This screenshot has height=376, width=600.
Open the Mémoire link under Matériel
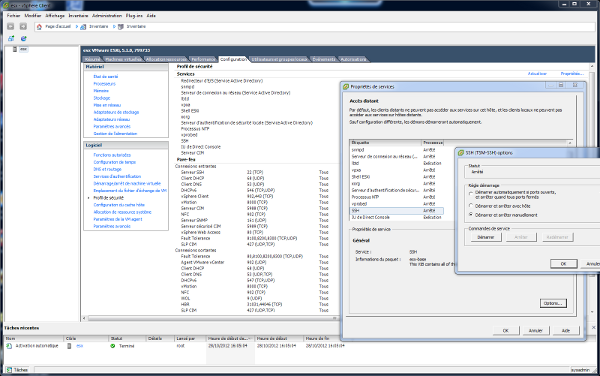point(101,91)
